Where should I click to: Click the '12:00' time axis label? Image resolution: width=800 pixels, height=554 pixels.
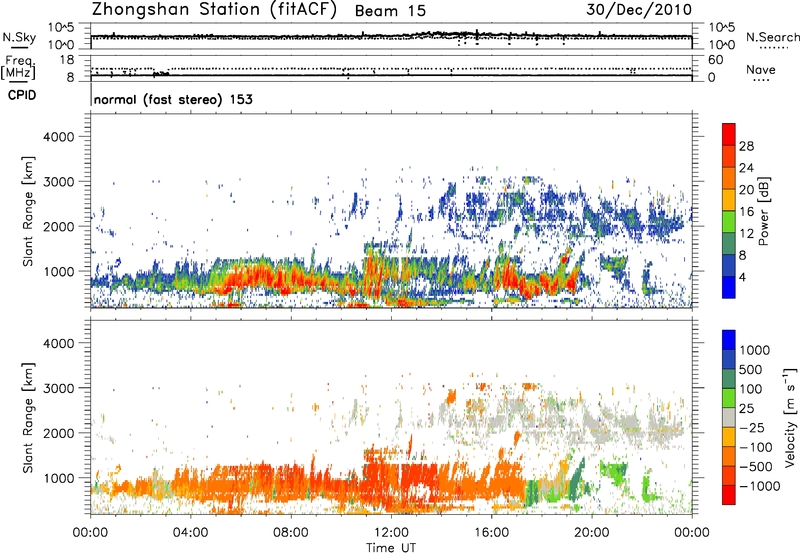point(391,533)
